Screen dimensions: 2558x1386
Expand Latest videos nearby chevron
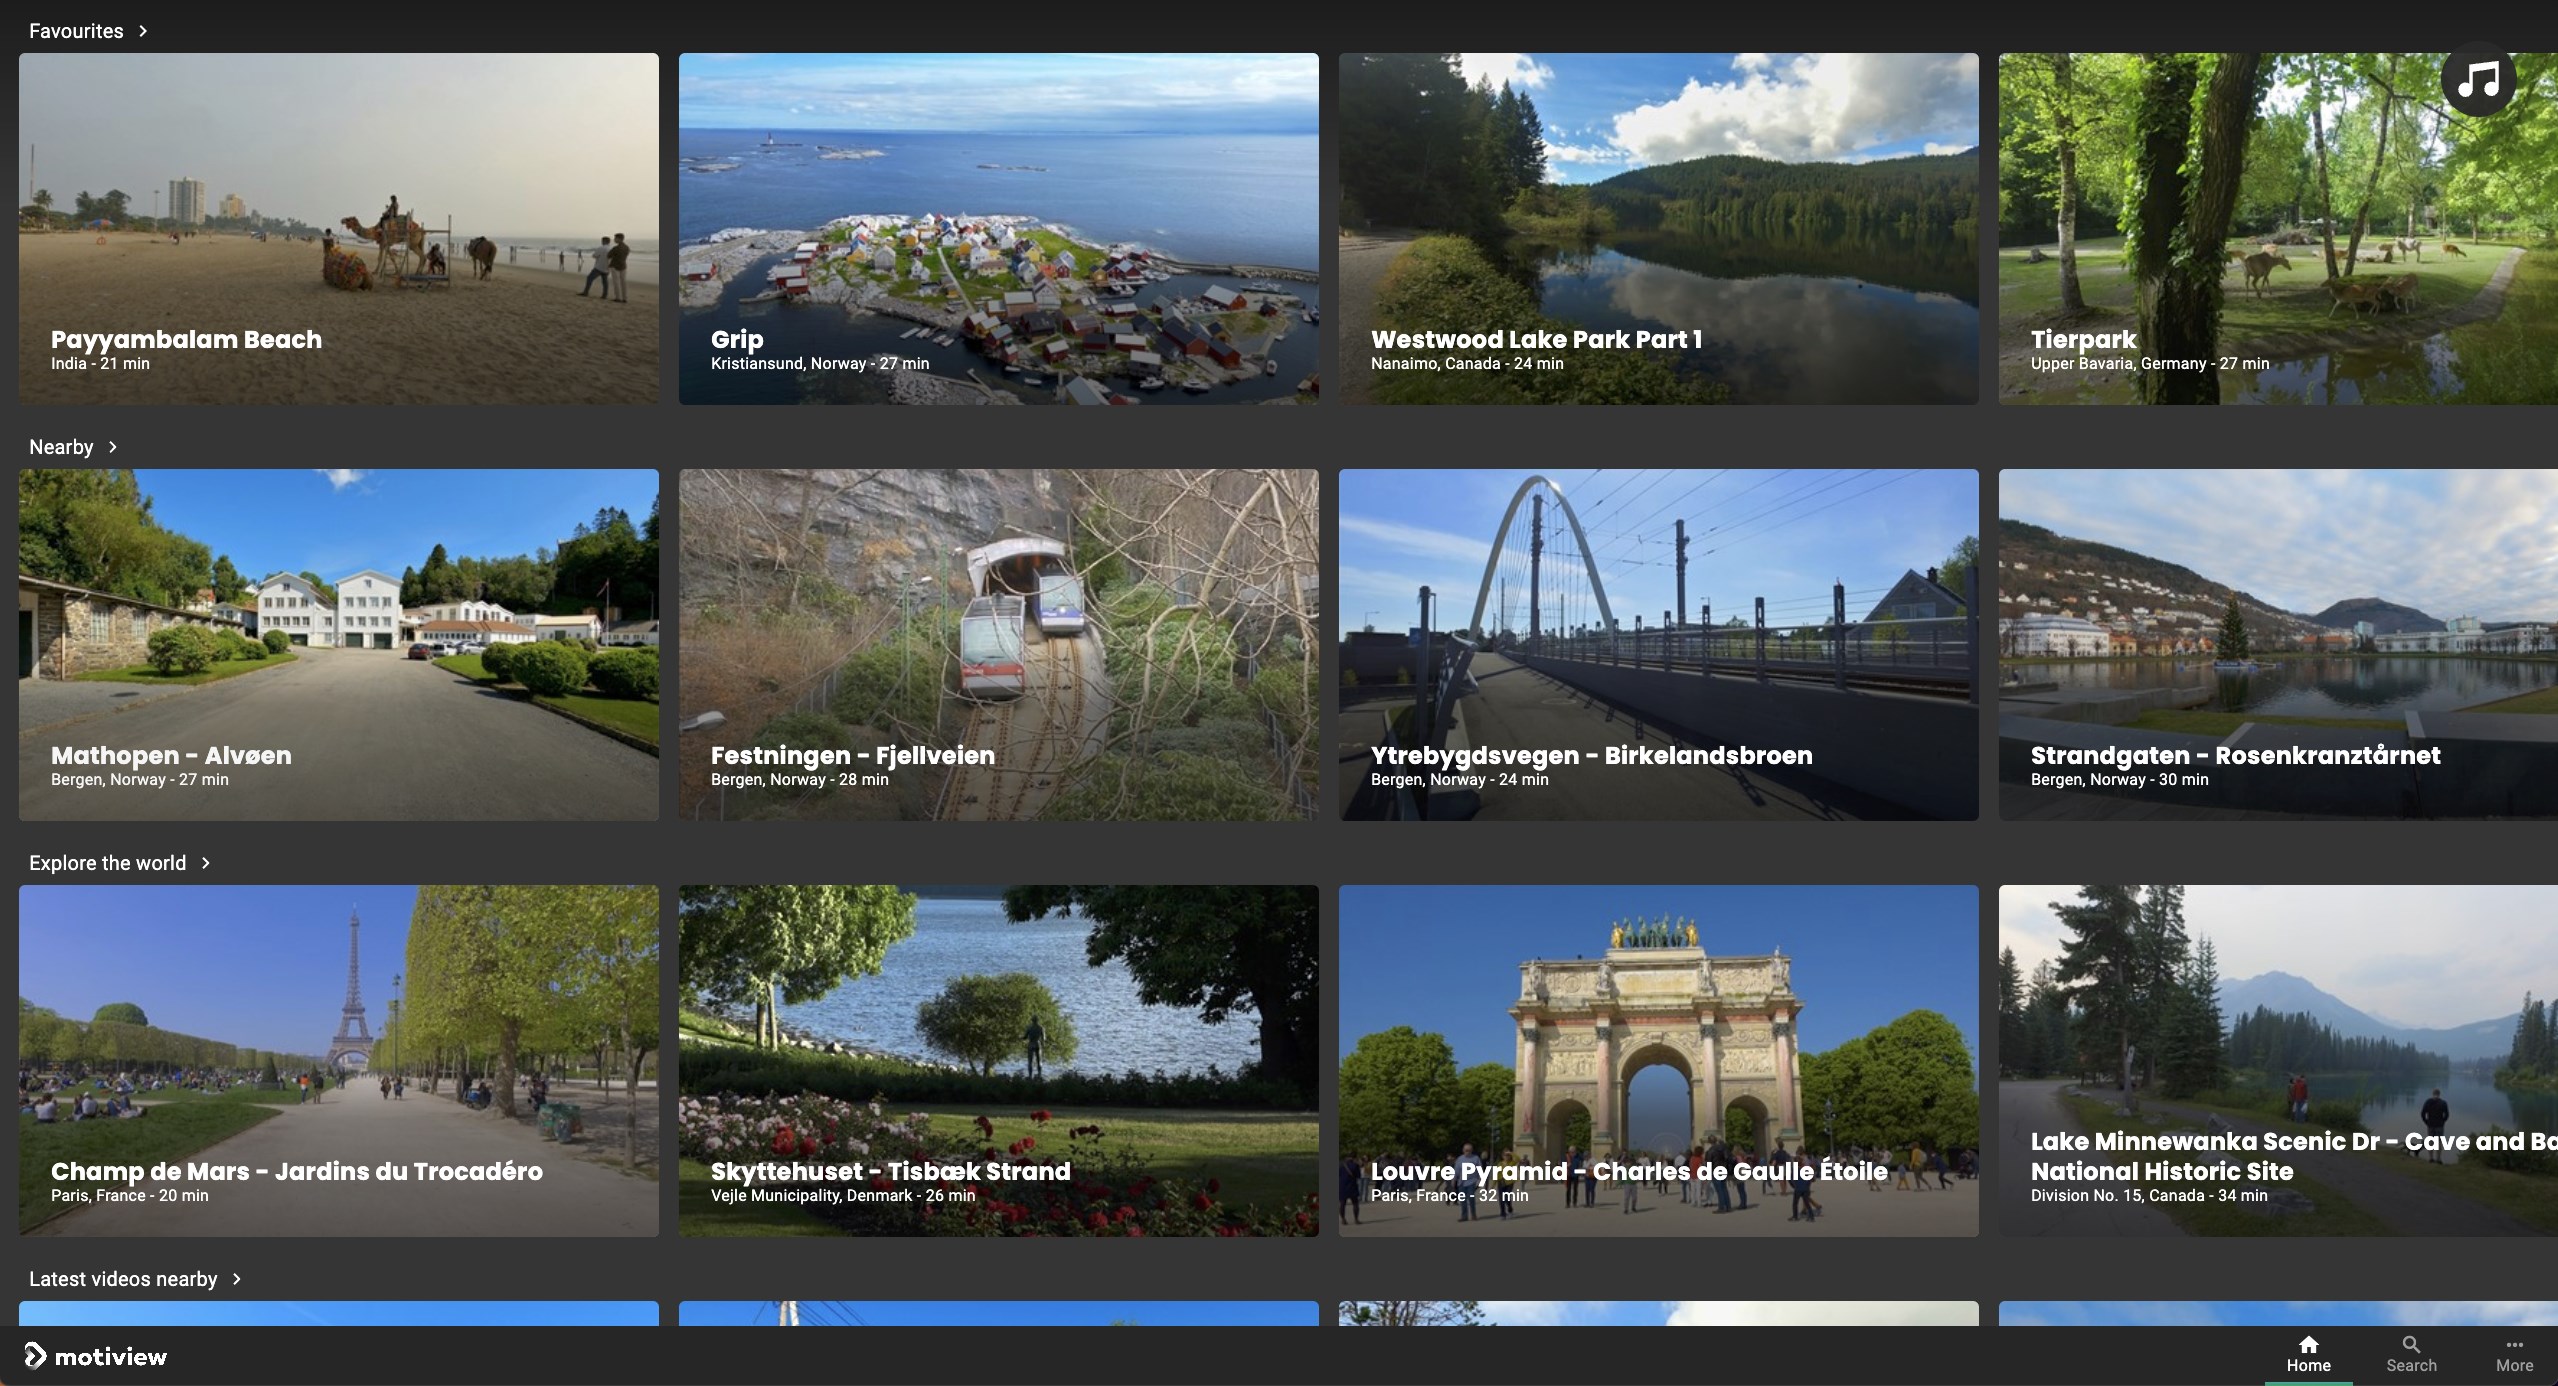[x=236, y=1279]
